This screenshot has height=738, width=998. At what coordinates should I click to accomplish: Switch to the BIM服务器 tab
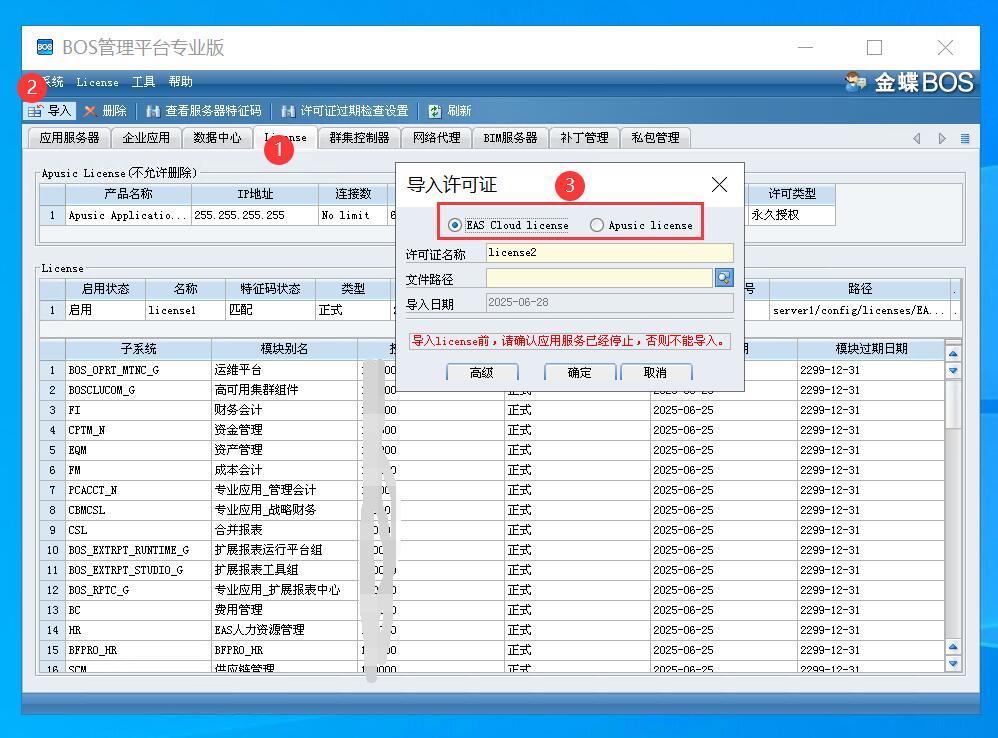click(510, 137)
